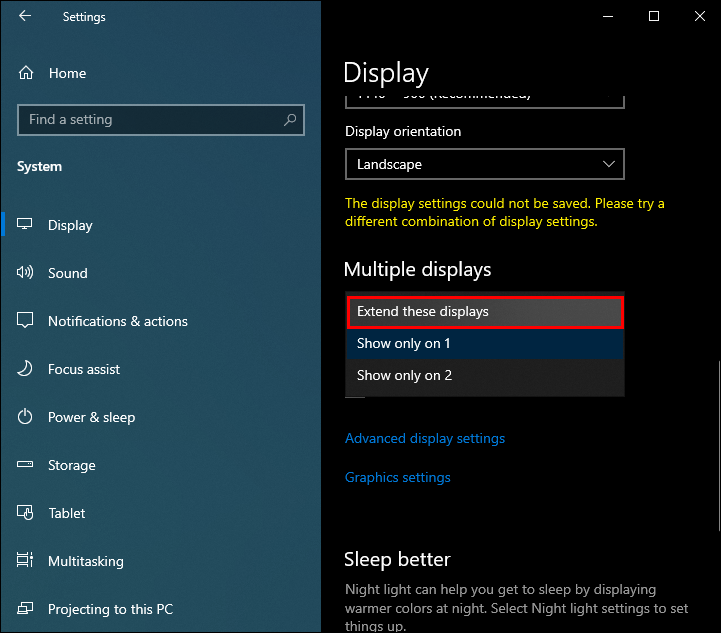Open the Storage drive icon
Image resolution: width=721 pixels, height=633 pixels.
25,464
